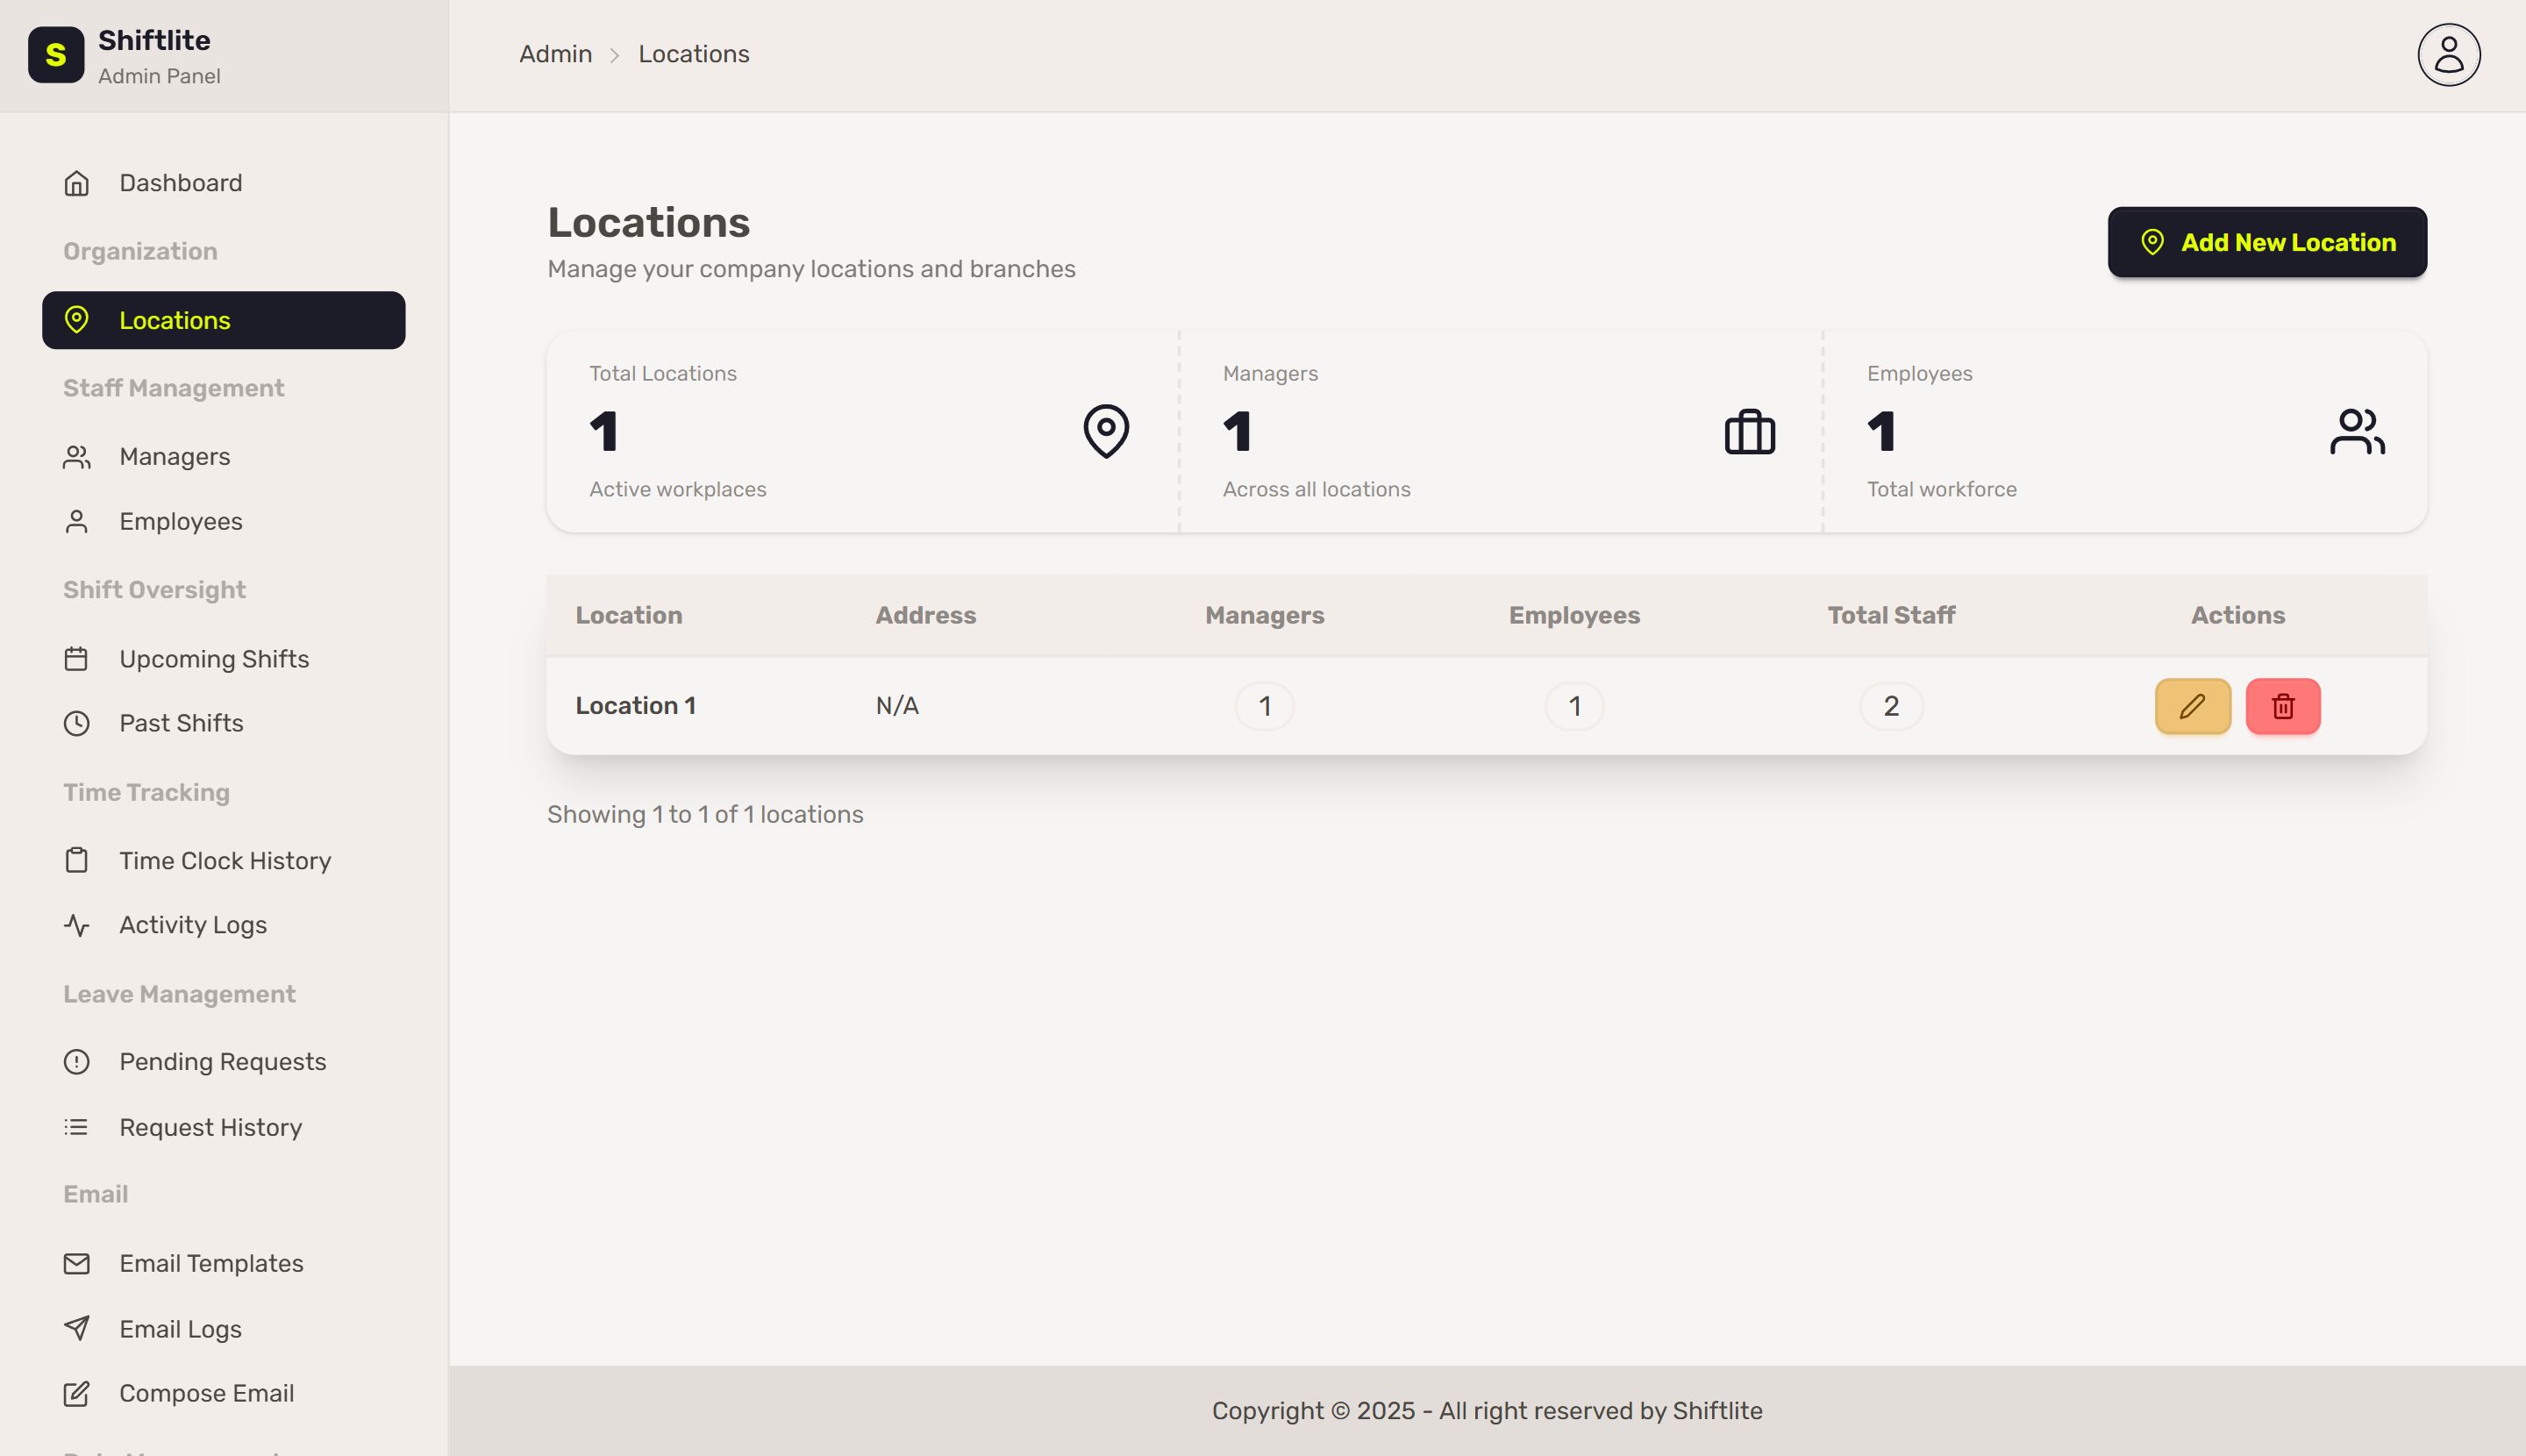The image size is (2526, 1456).
Task: Go to Admin in the breadcrumb
Action: (x=555, y=54)
